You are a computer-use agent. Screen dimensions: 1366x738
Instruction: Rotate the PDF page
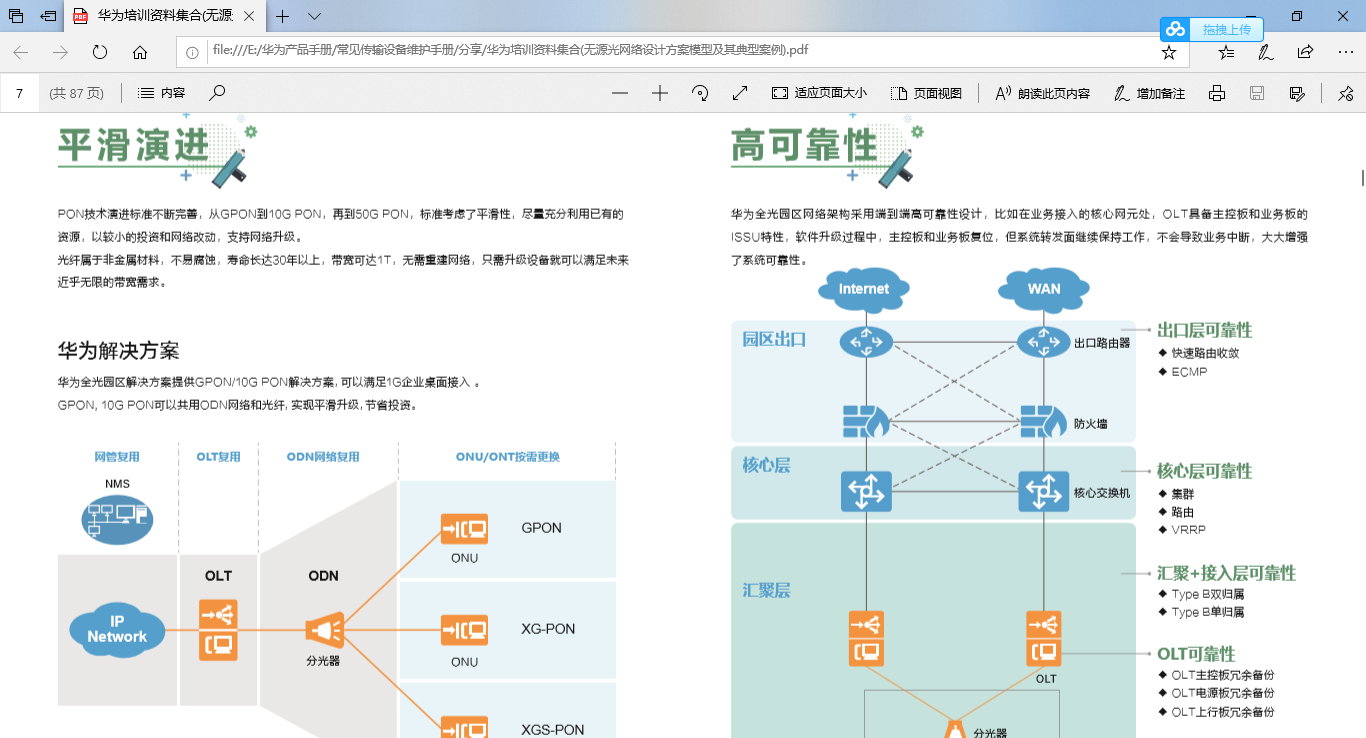pos(700,93)
